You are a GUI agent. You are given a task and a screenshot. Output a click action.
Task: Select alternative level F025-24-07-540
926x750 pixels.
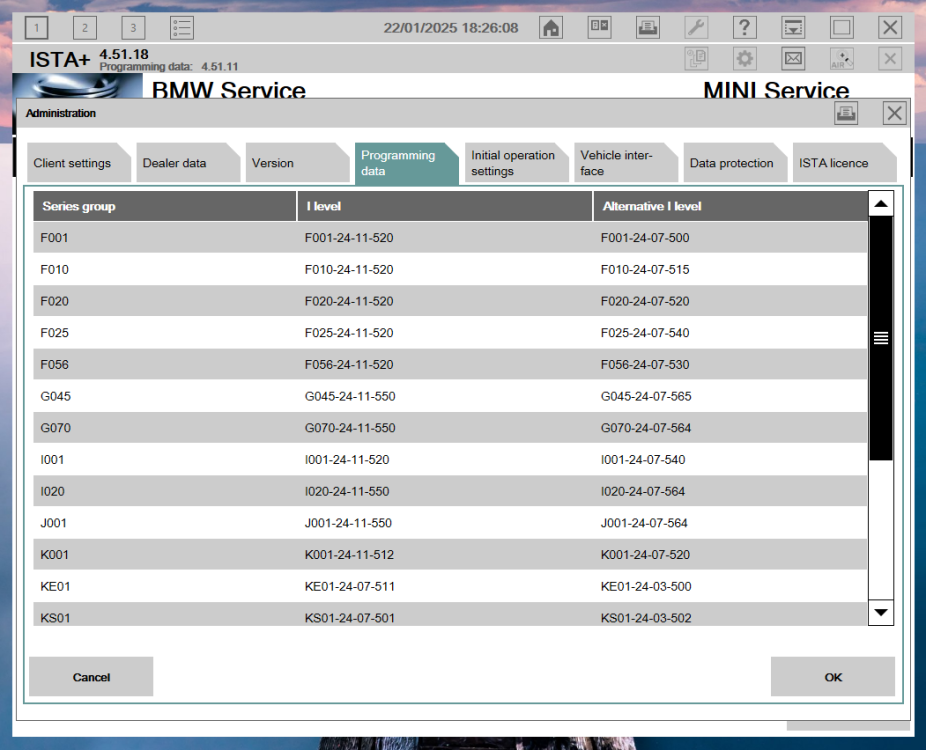[x=645, y=333]
